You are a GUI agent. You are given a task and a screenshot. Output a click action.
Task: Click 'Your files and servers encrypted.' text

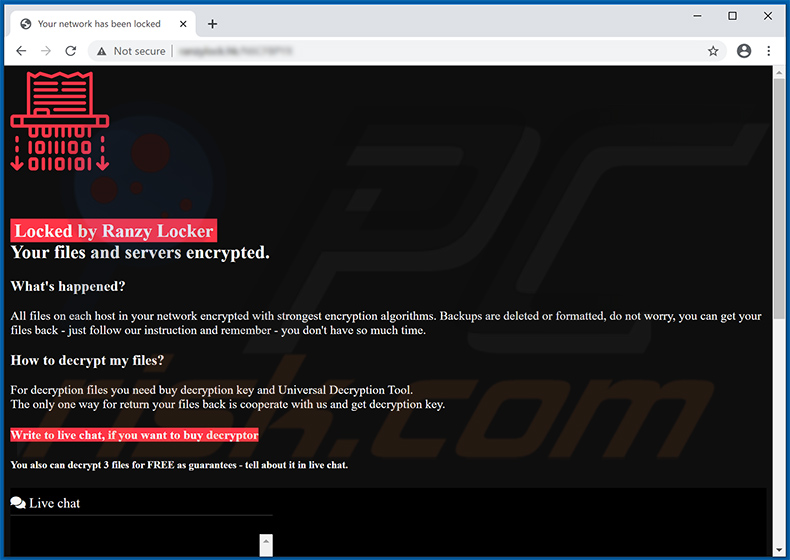click(140, 252)
